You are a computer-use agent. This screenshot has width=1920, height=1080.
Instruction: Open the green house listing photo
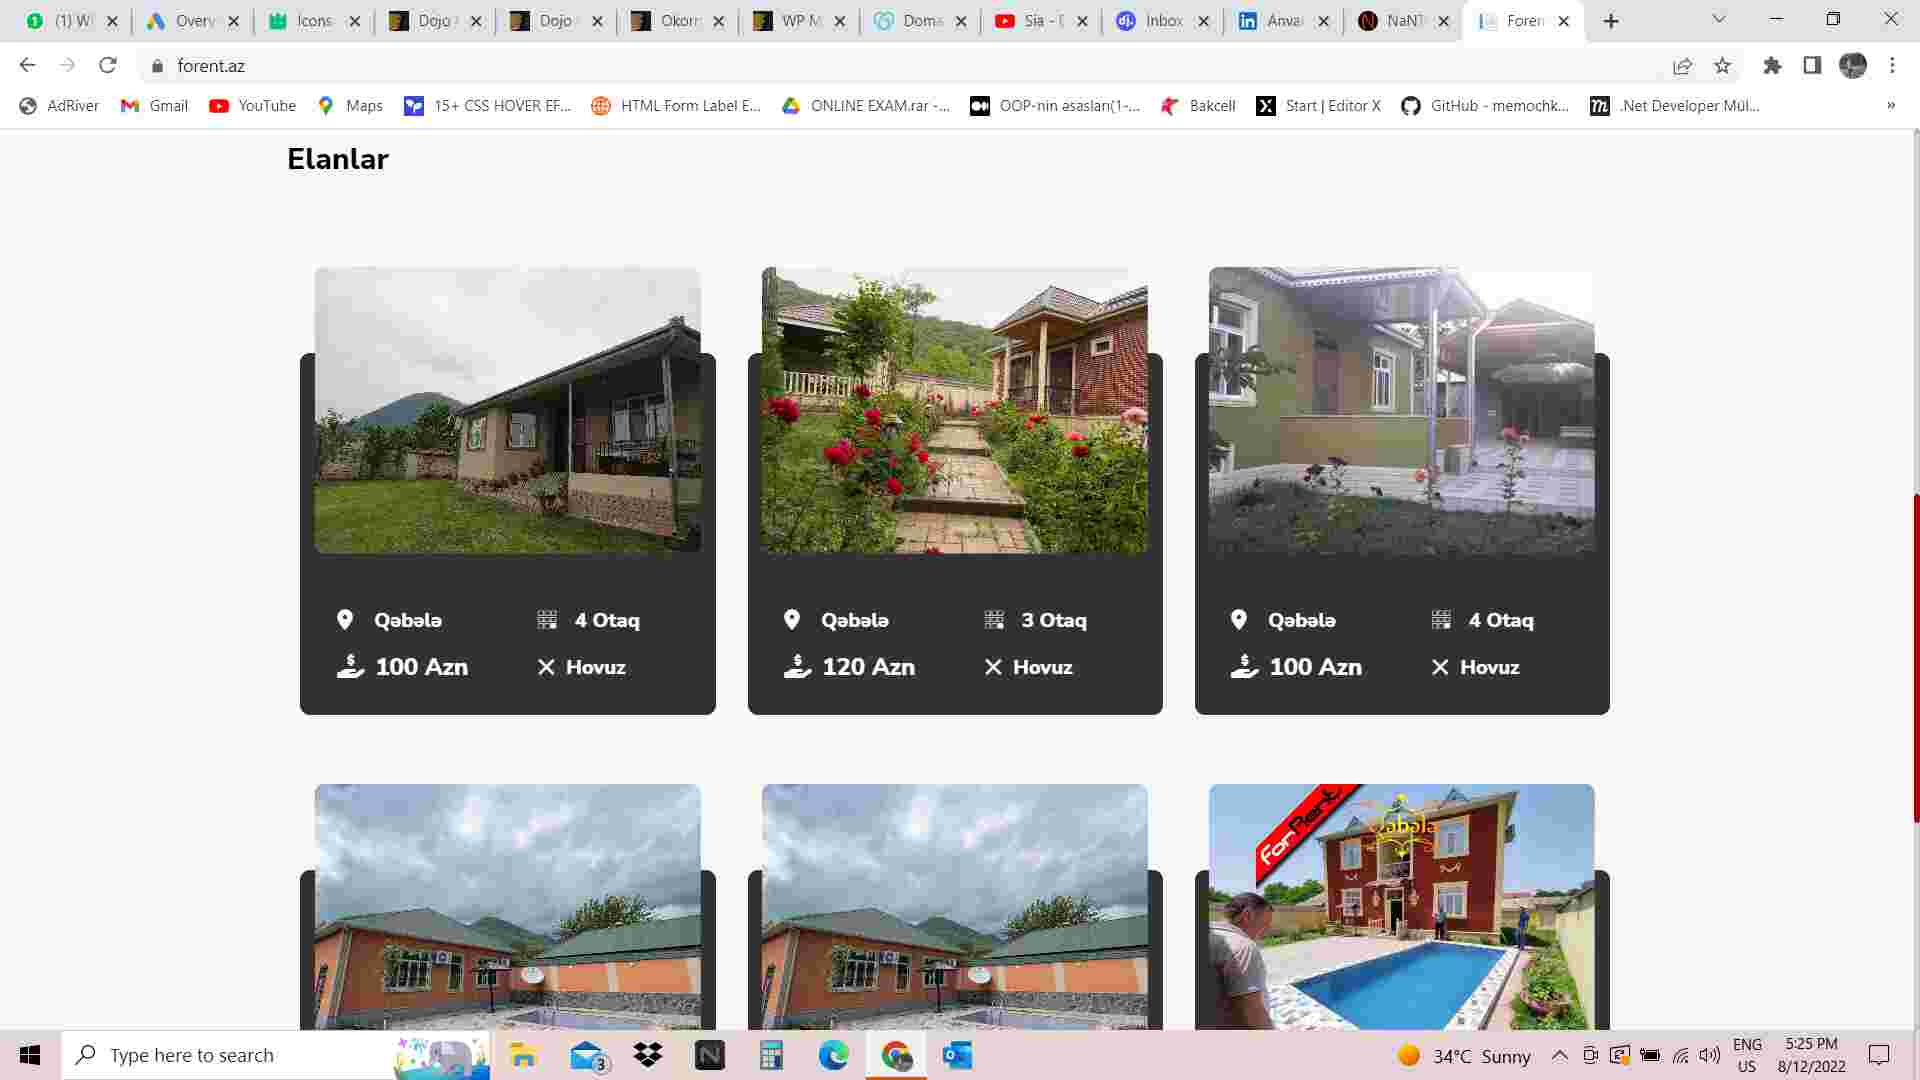click(x=1401, y=410)
